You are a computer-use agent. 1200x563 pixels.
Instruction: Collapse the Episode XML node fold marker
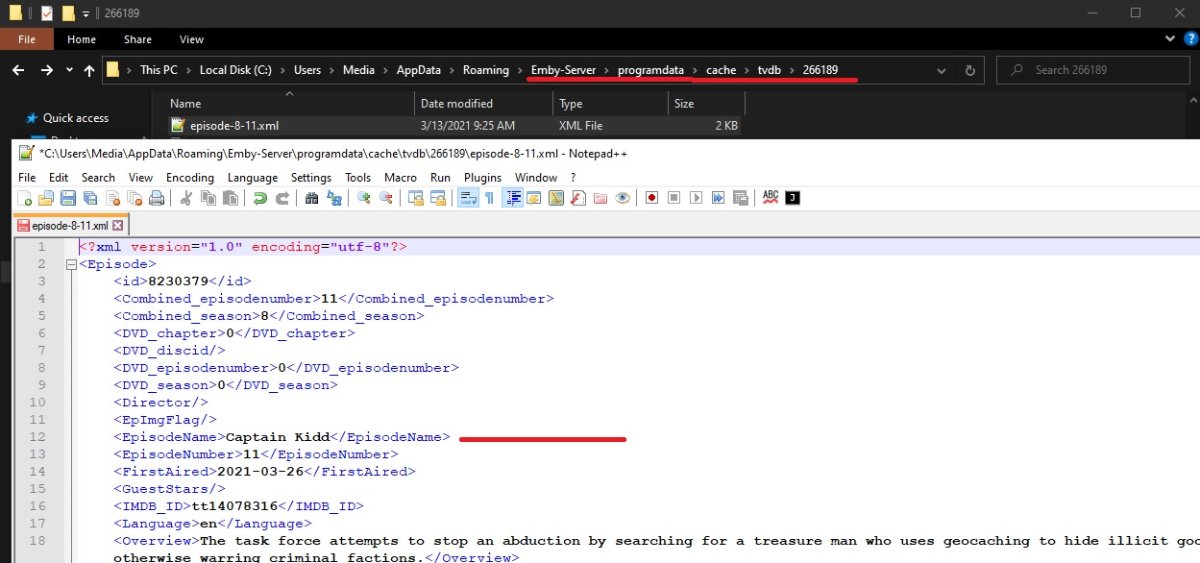tap(71, 264)
